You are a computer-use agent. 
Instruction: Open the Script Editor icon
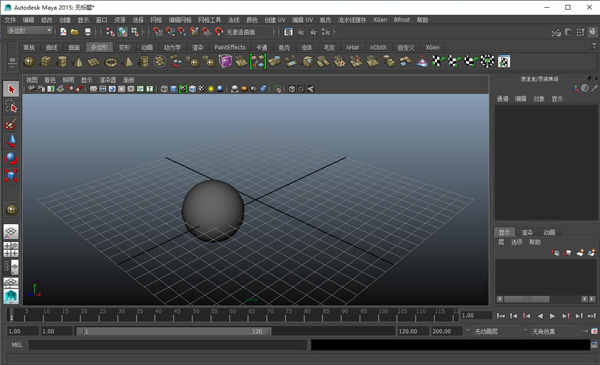594,345
